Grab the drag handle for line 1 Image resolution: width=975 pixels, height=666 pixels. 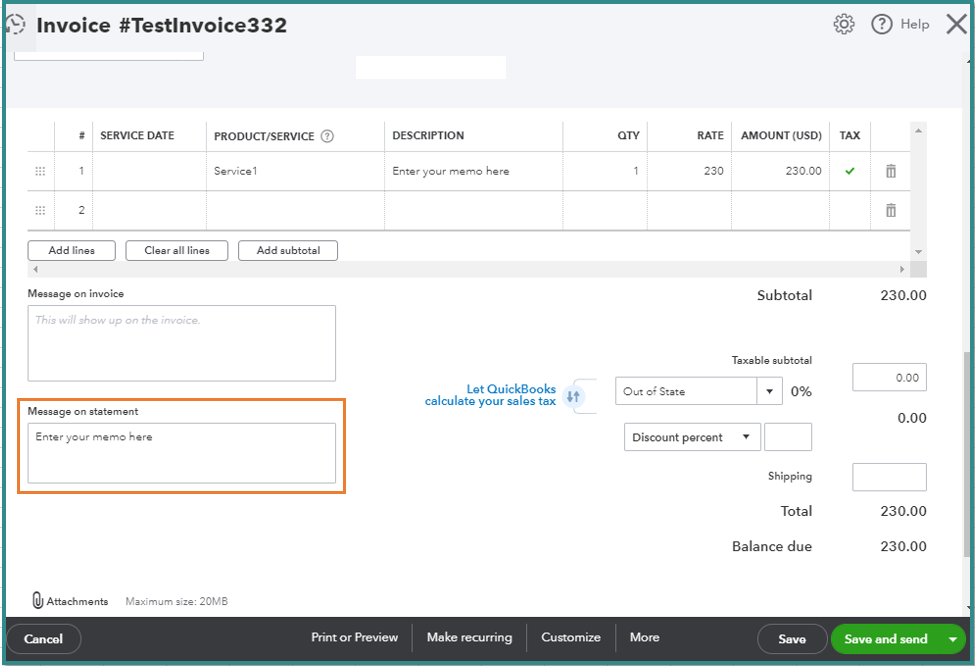click(x=40, y=171)
